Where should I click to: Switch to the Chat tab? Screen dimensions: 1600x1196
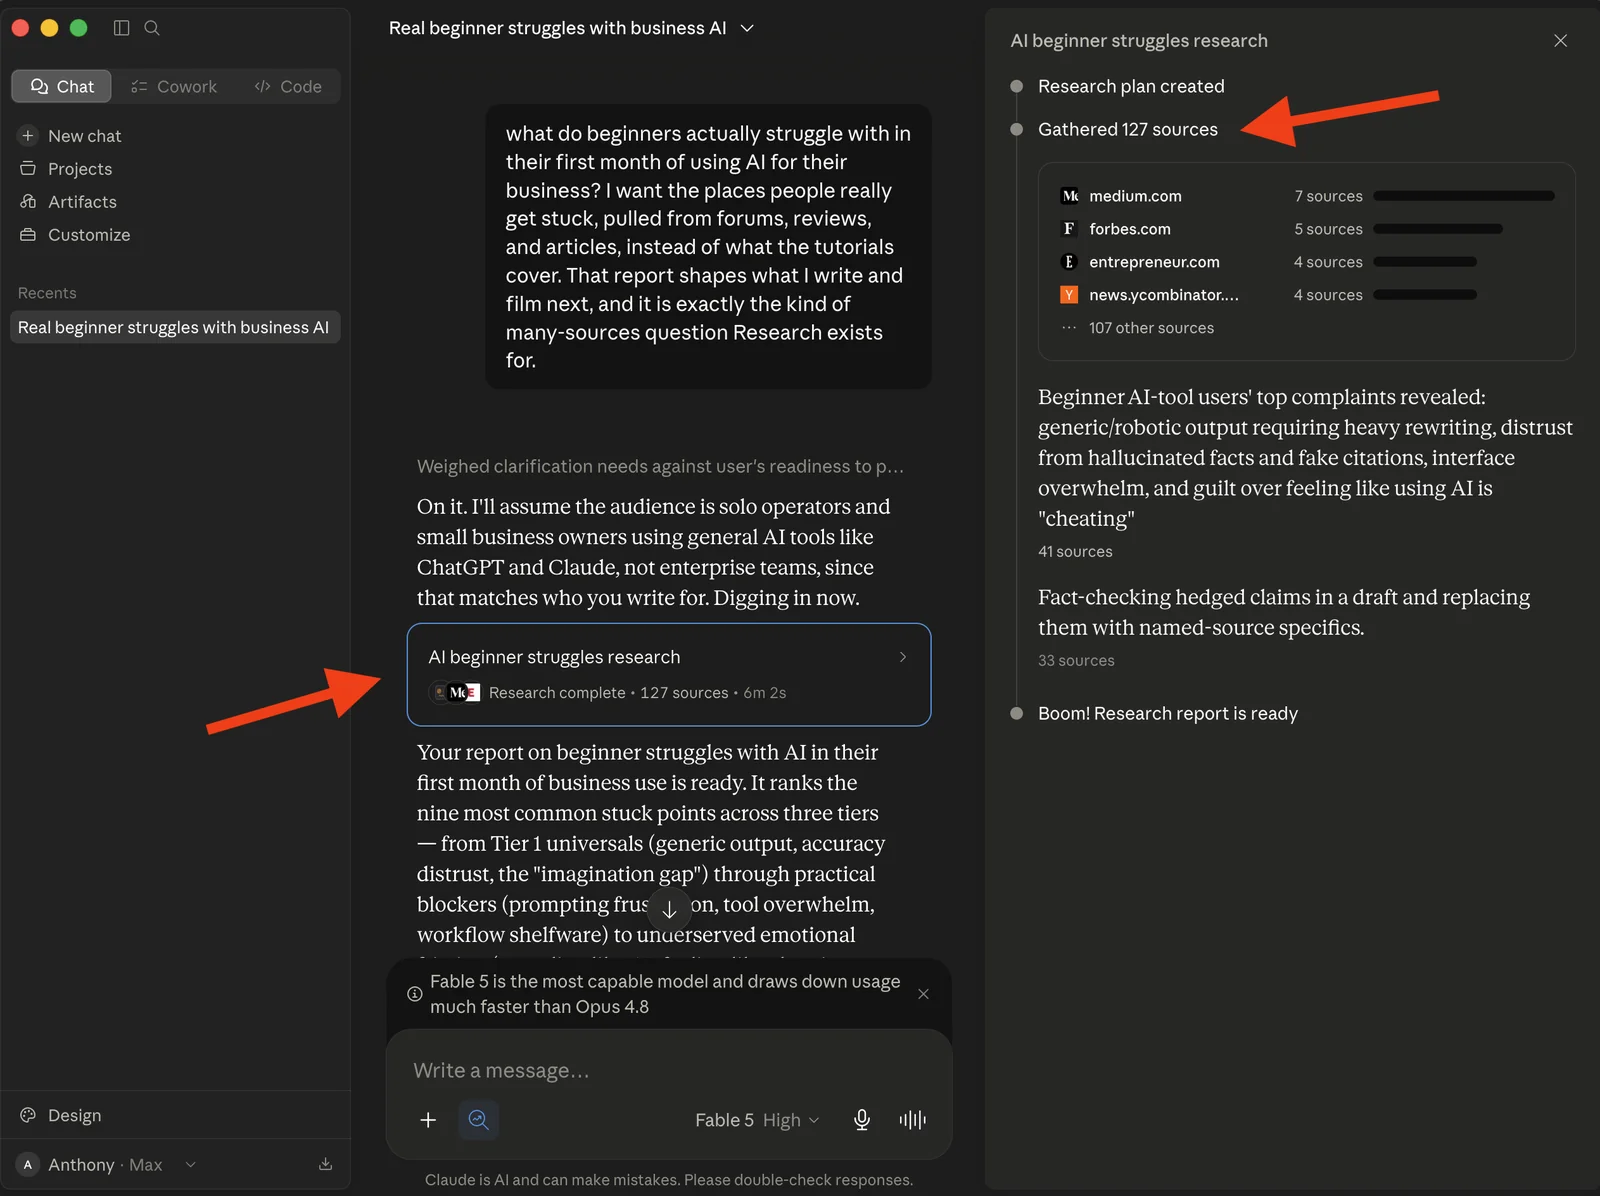click(x=62, y=87)
